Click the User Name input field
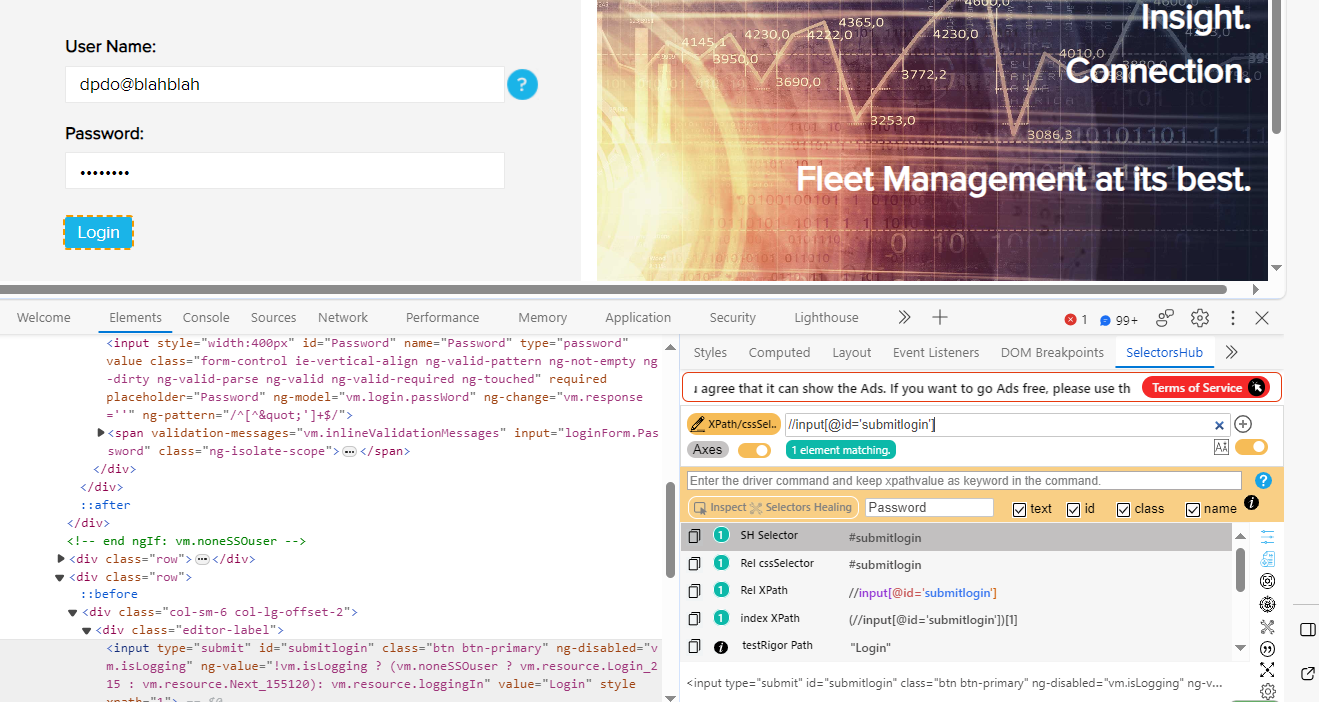This screenshot has height=702, width=1319. pyautogui.click(x=285, y=85)
